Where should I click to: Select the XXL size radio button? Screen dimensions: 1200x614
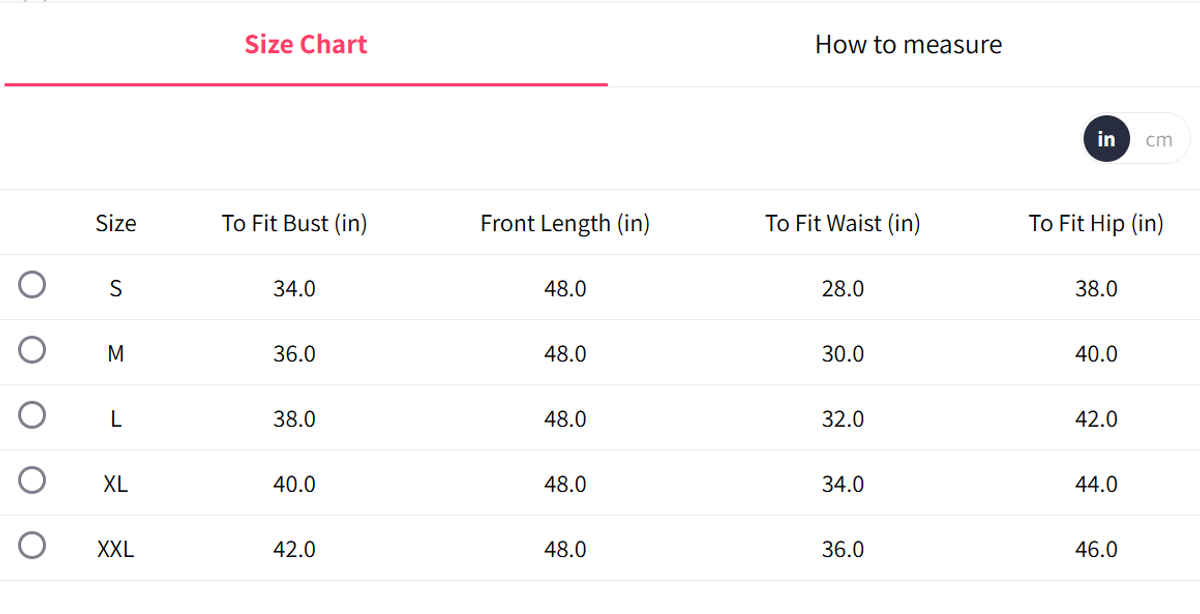point(32,545)
